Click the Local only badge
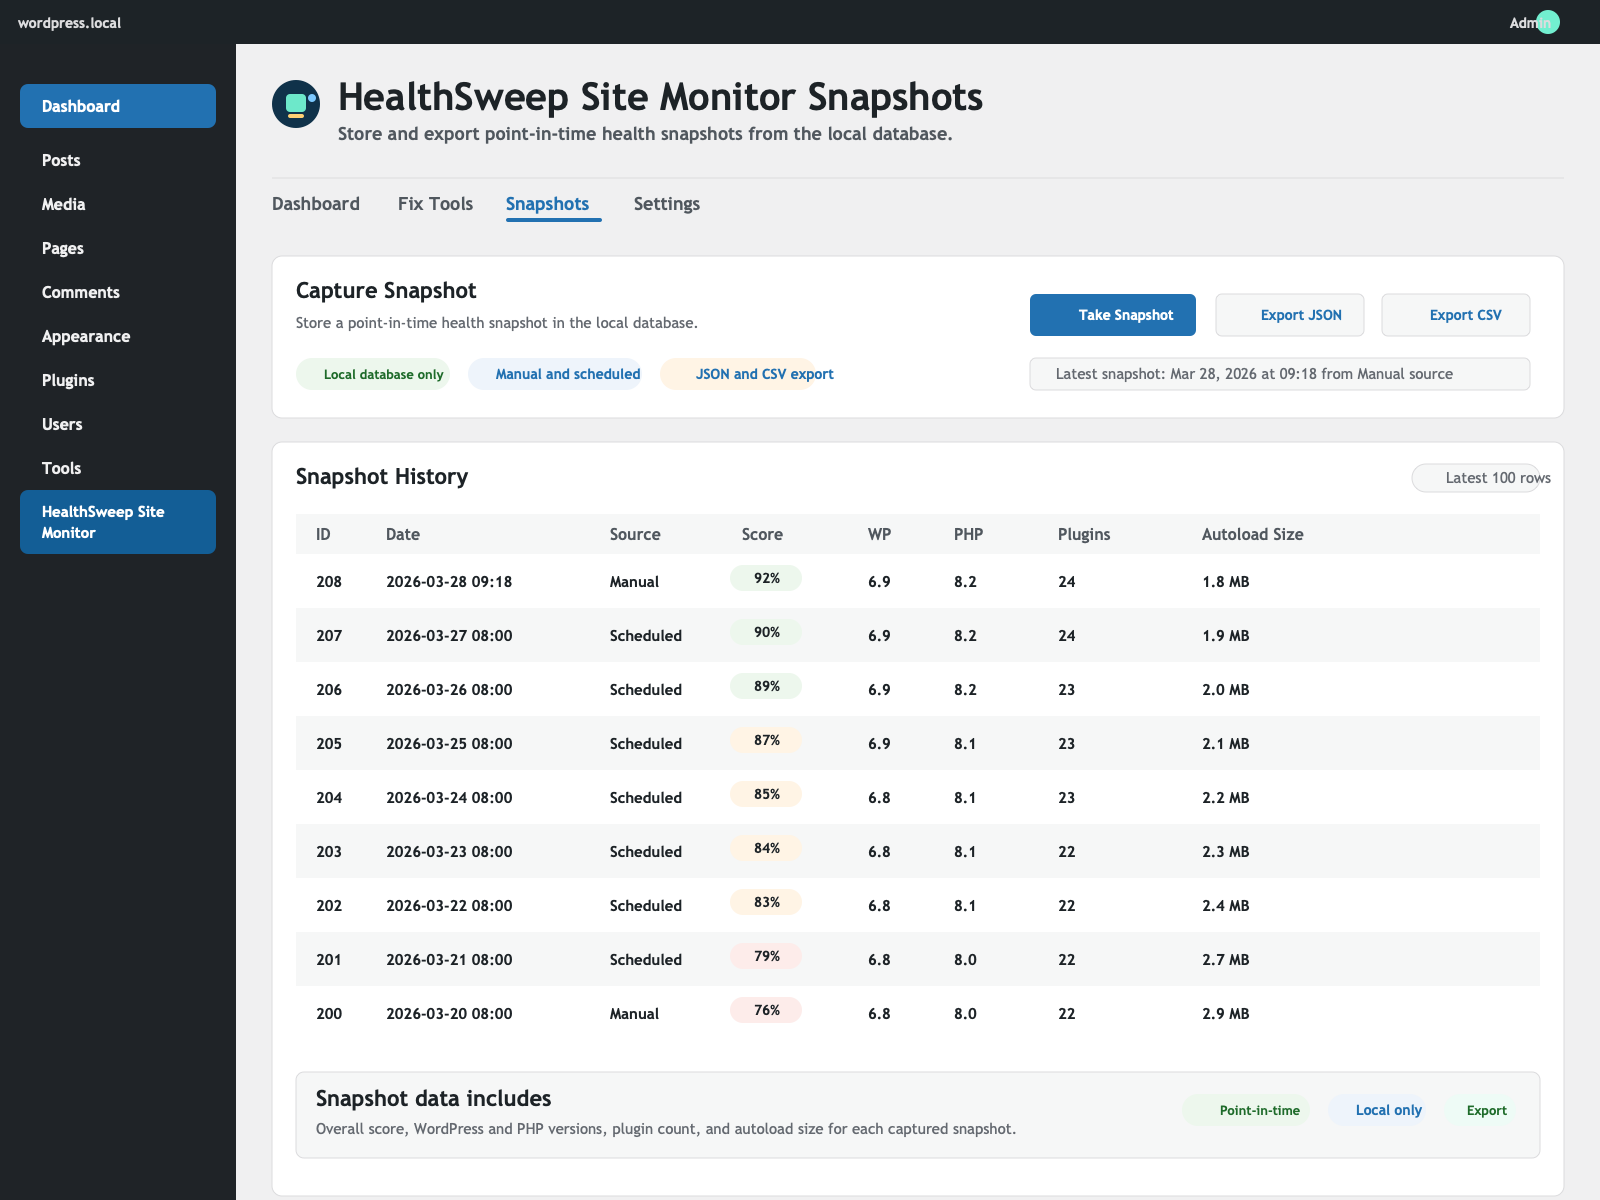This screenshot has height=1200, width=1600. point(1388,1110)
